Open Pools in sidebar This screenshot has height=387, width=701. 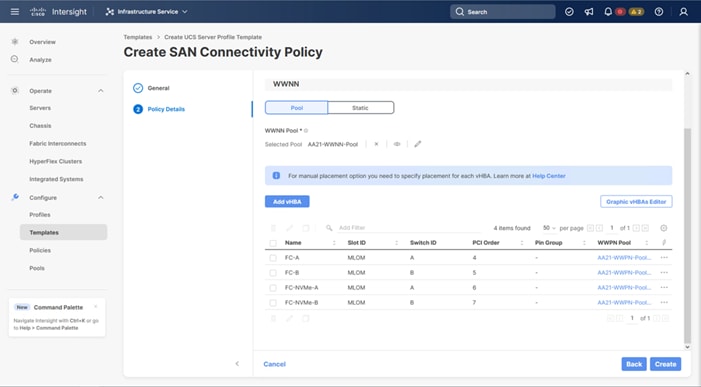[x=37, y=268]
